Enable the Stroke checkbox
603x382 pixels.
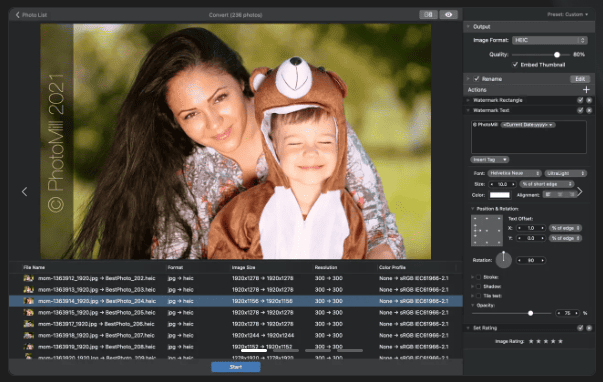[x=478, y=277]
